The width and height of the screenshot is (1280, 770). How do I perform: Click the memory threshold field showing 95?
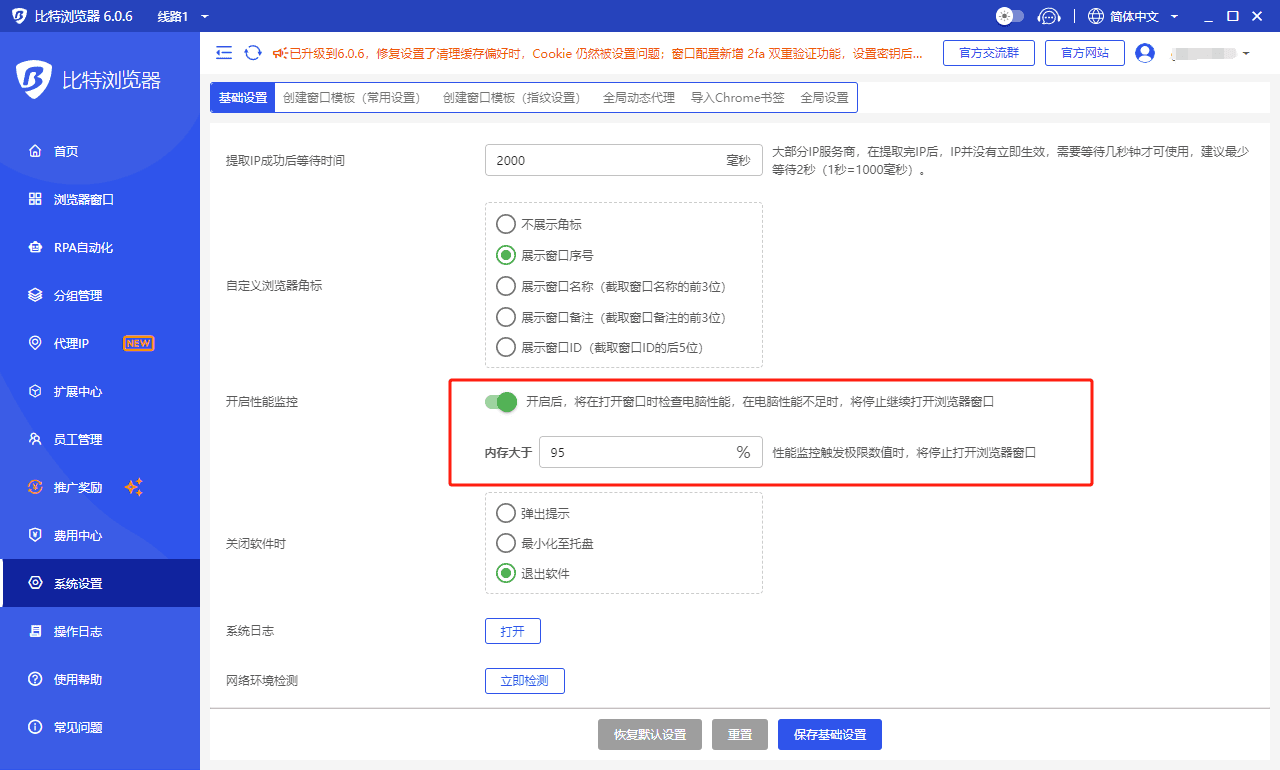(650, 452)
